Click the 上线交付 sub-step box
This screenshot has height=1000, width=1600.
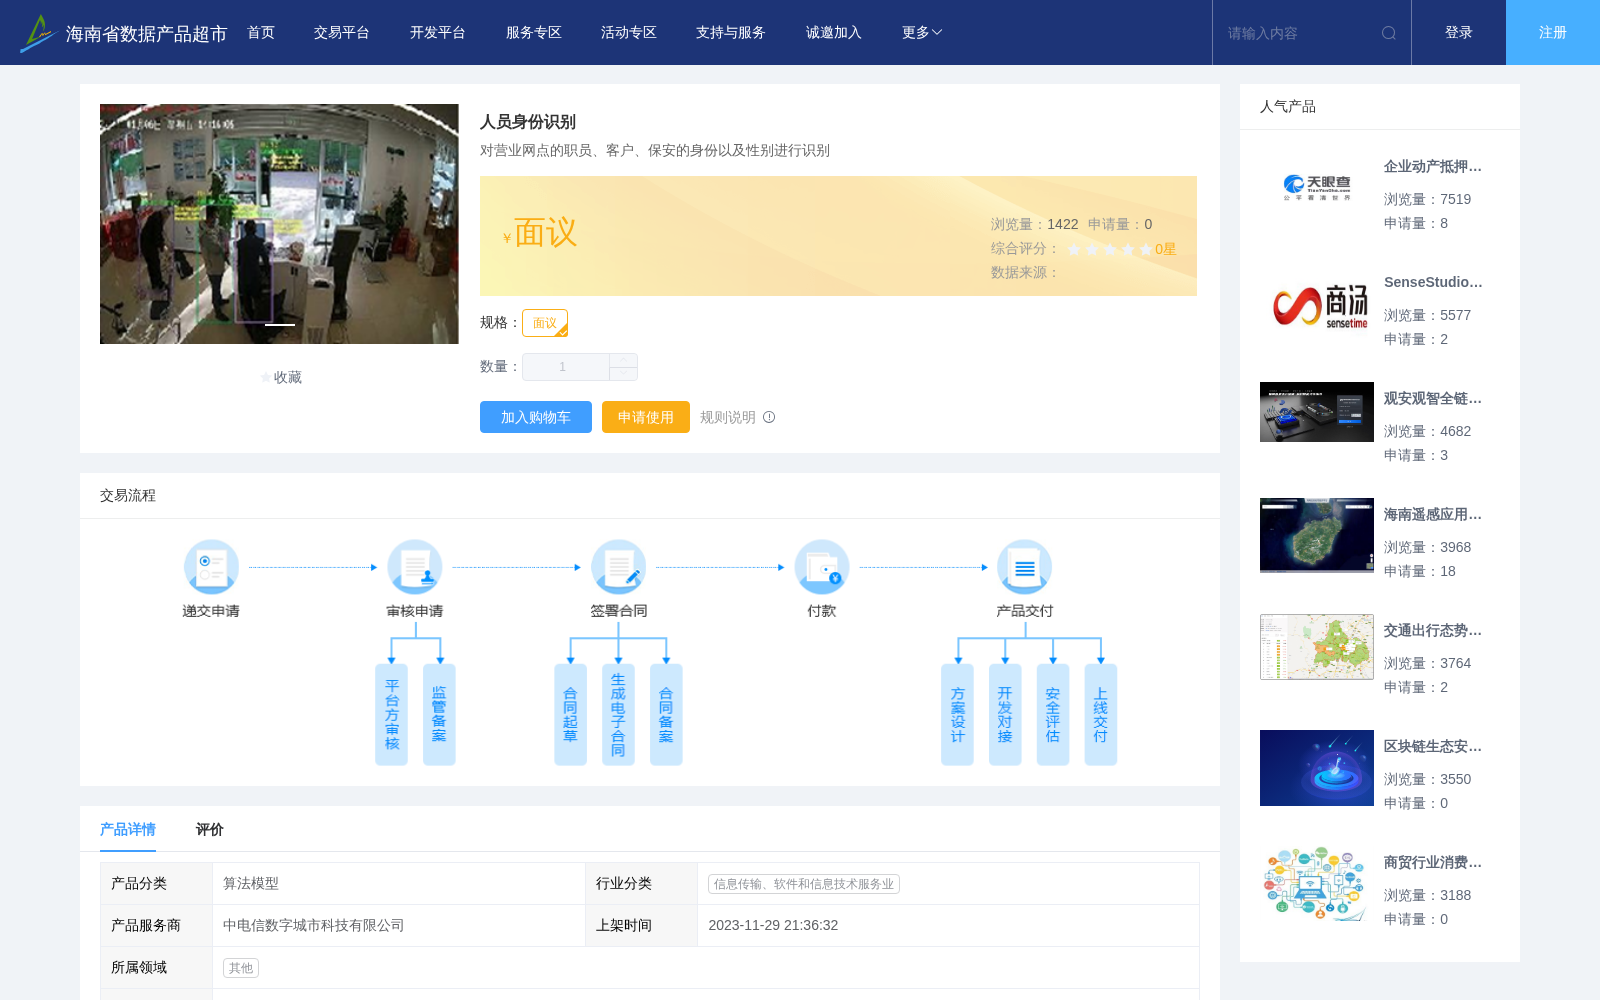click(x=1101, y=714)
